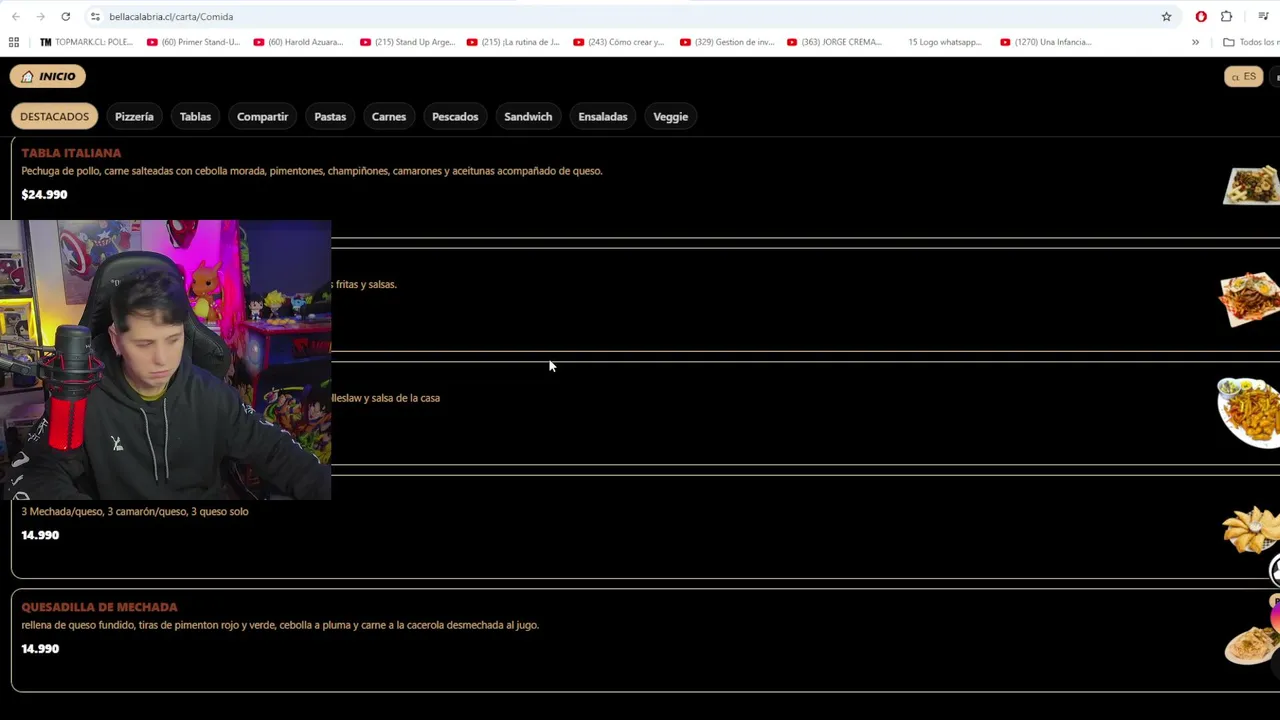Click the 14.990 price under 3 Mechada/queso
This screenshot has width=1280, height=720.
[x=40, y=535]
